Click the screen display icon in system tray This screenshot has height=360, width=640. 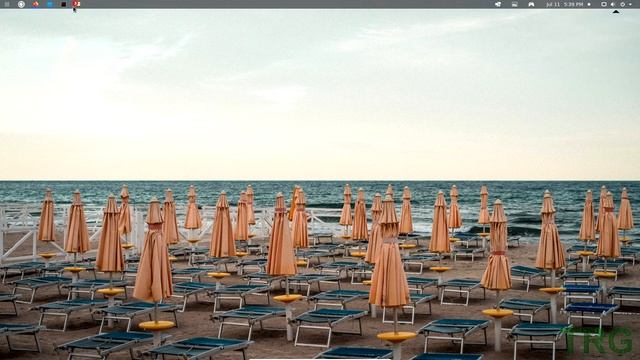point(604,4)
